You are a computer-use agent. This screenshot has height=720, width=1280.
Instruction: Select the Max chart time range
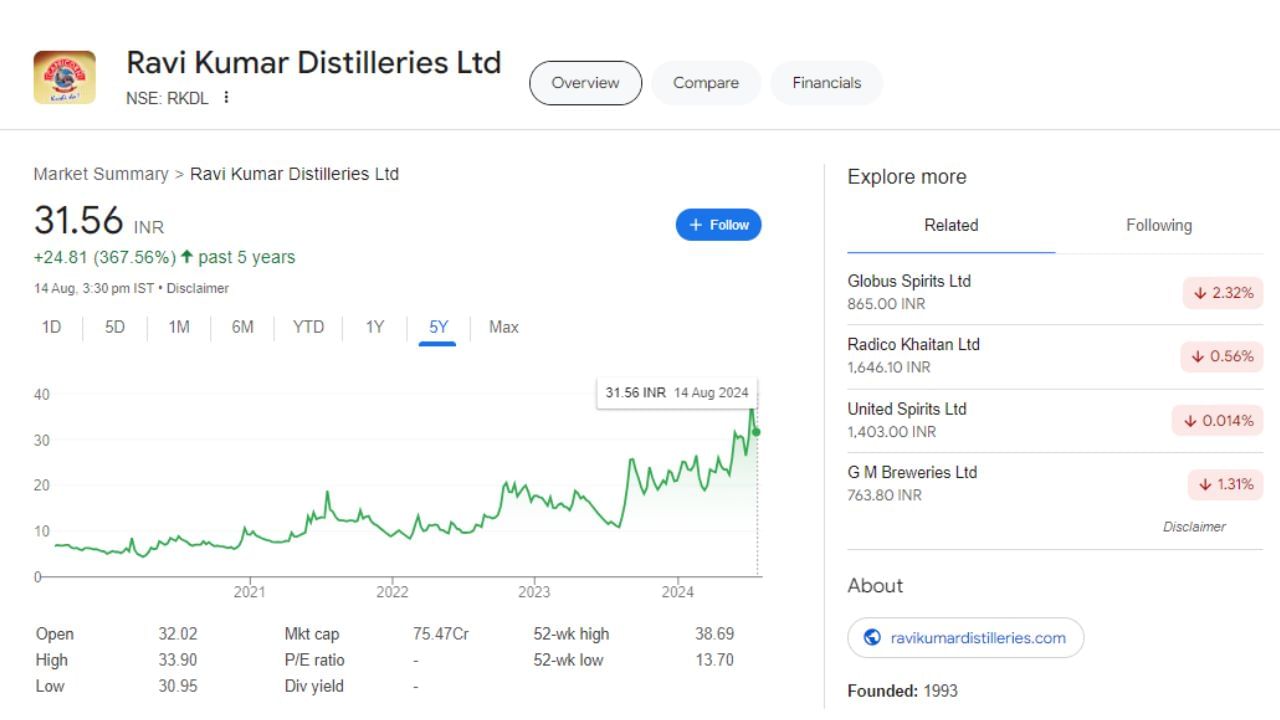(503, 327)
